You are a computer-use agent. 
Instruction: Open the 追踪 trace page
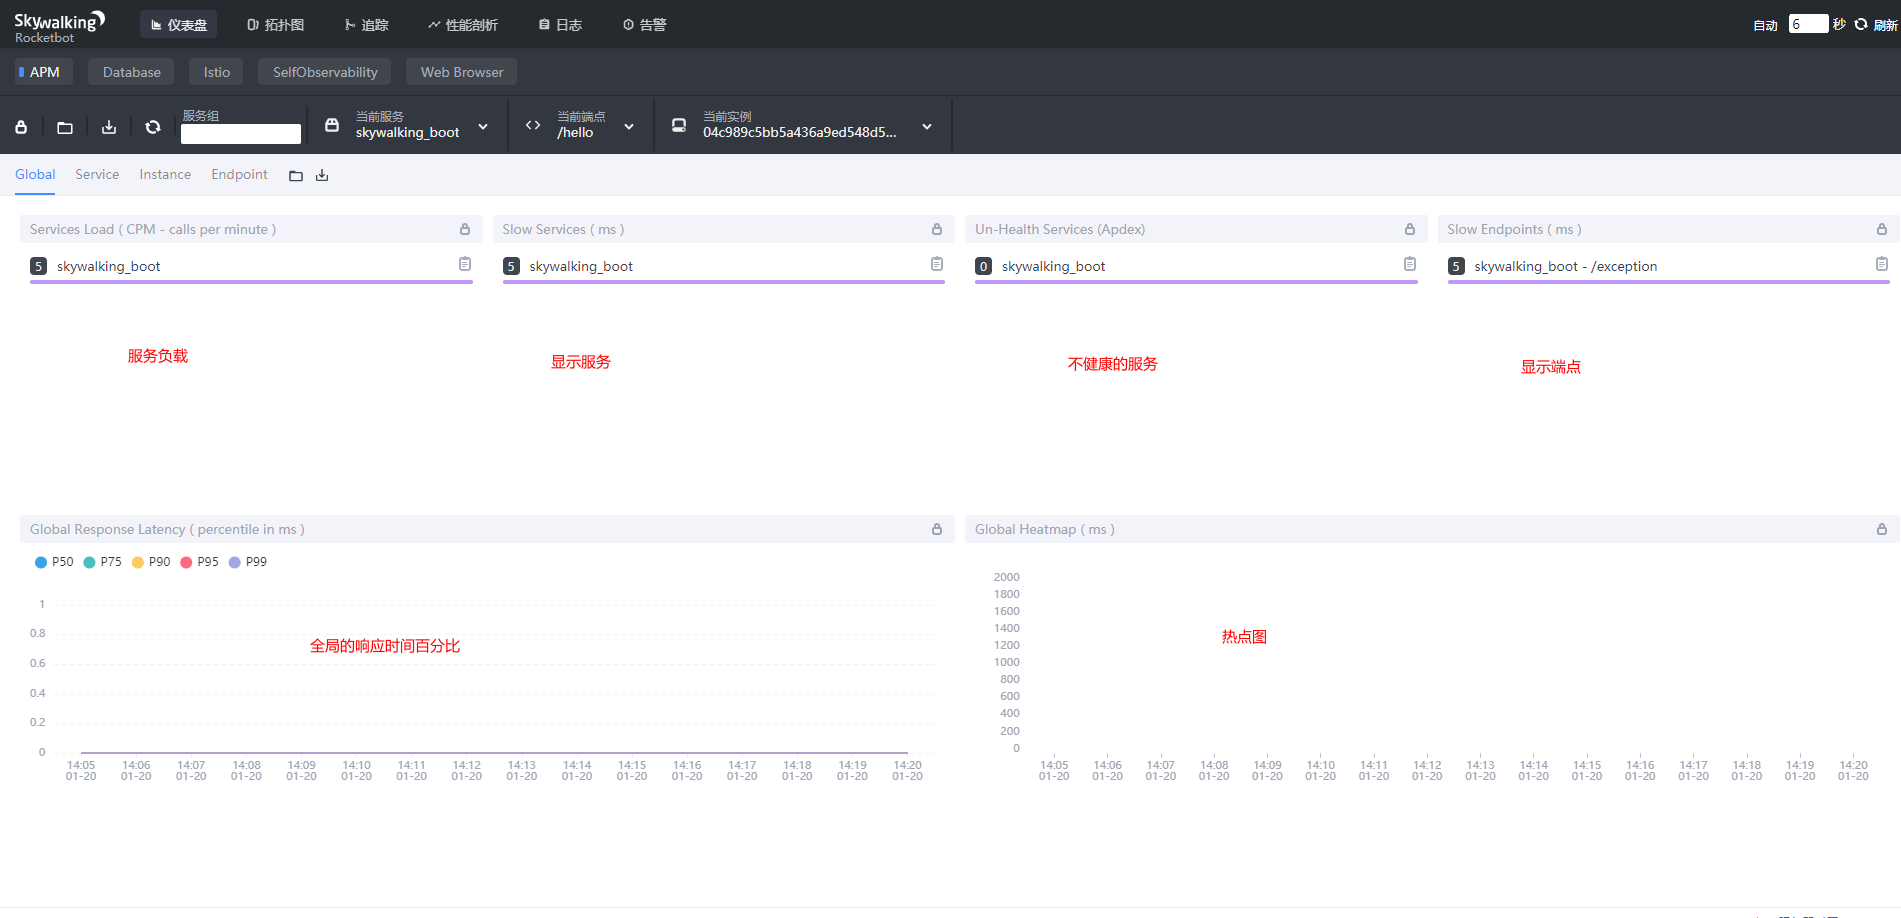coord(366,25)
